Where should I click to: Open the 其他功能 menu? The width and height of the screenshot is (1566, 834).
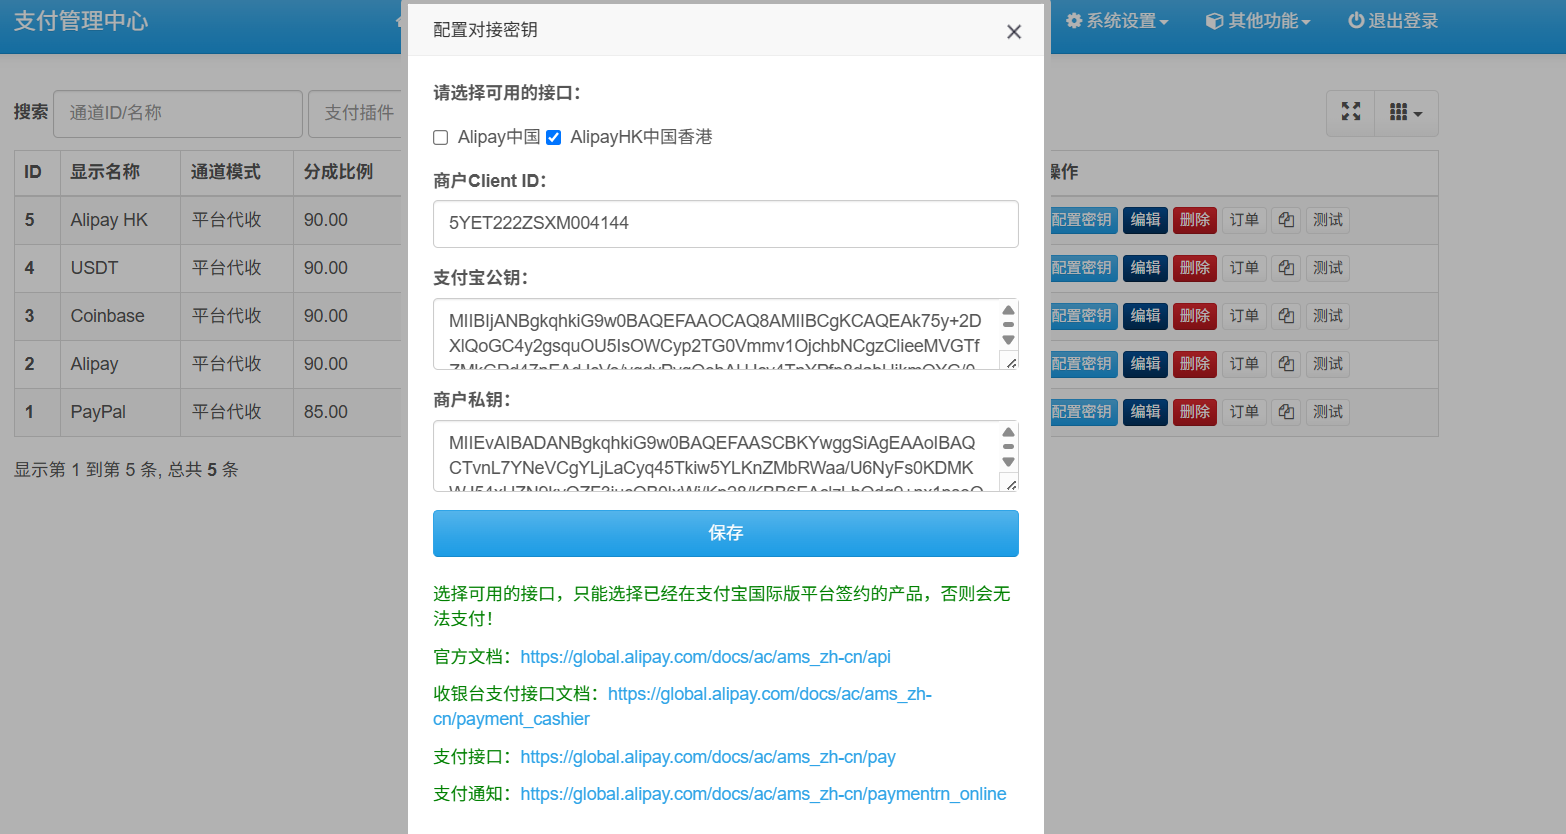click(x=1258, y=21)
